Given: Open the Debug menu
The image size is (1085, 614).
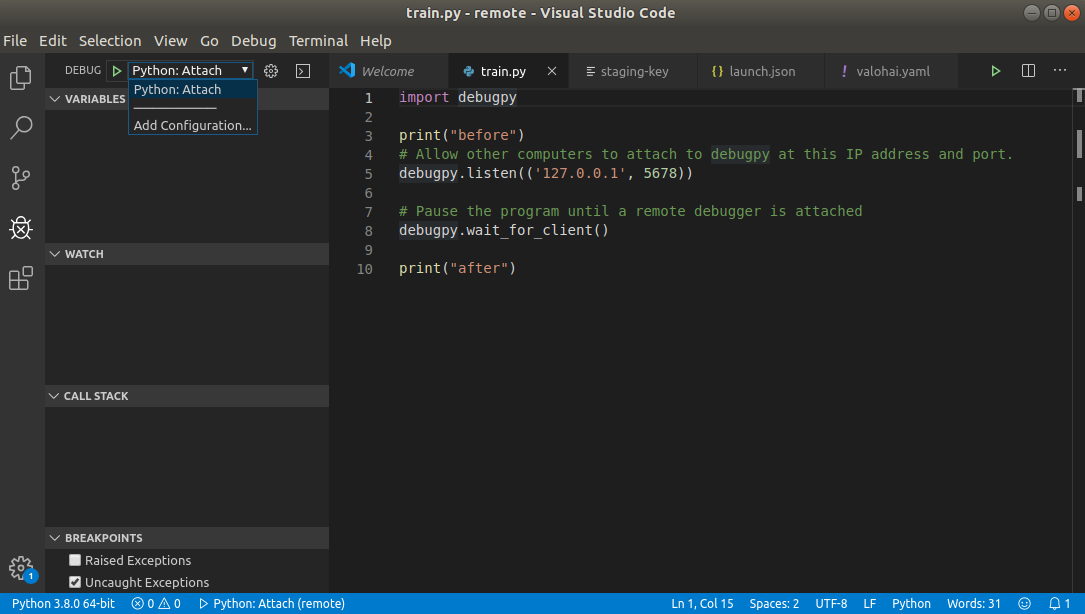Looking at the screenshot, I should (253, 41).
